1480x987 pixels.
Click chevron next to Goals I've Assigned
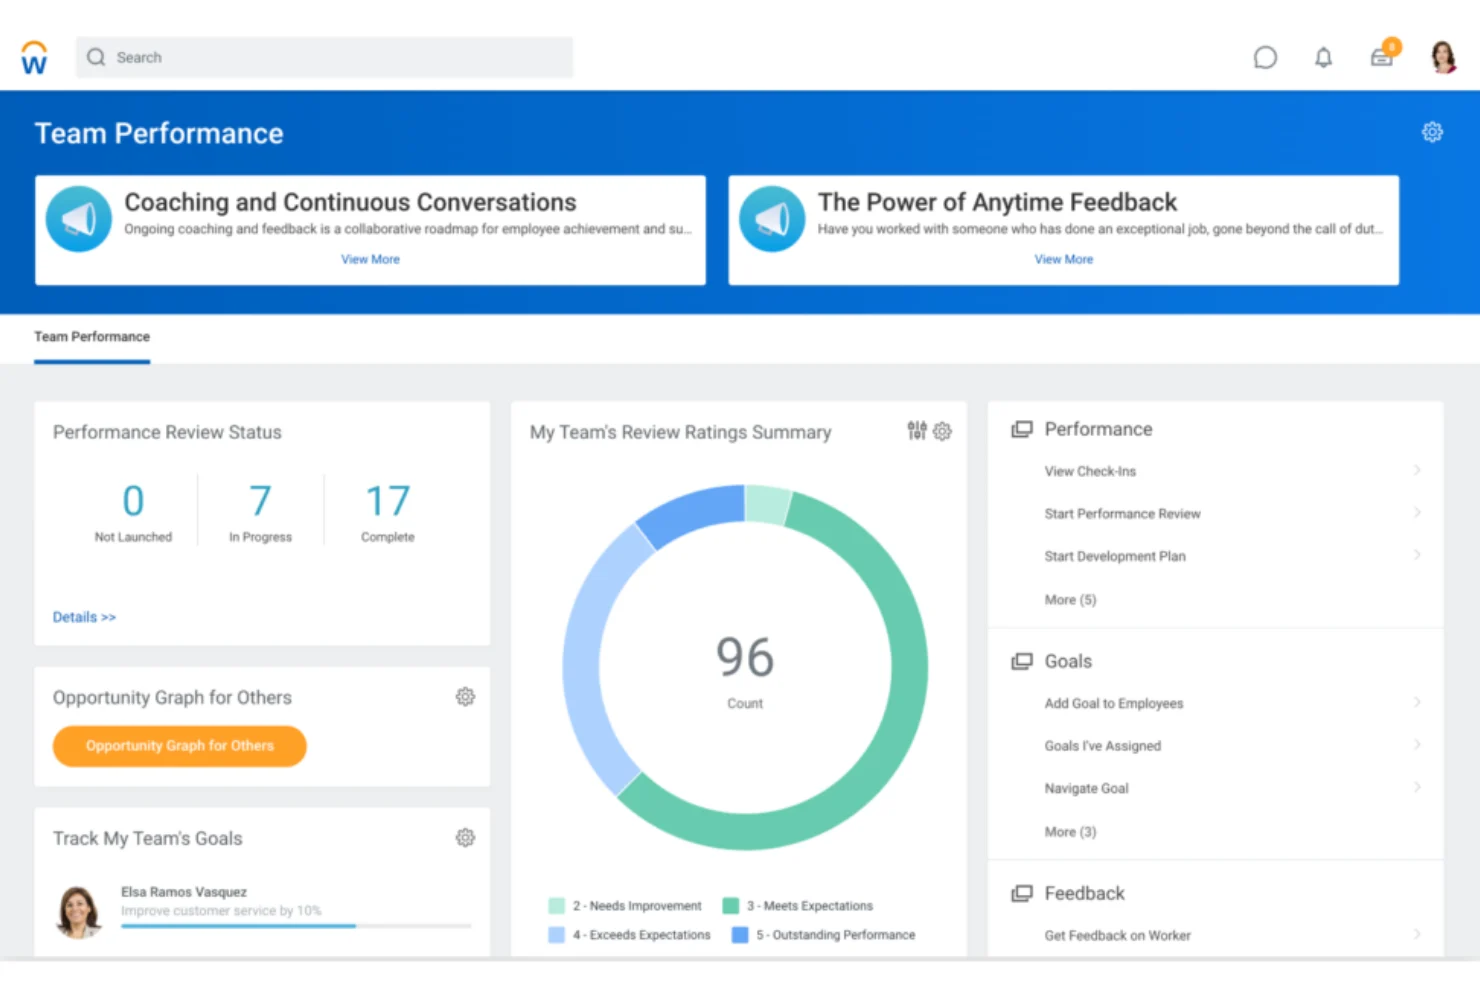(1417, 744)
